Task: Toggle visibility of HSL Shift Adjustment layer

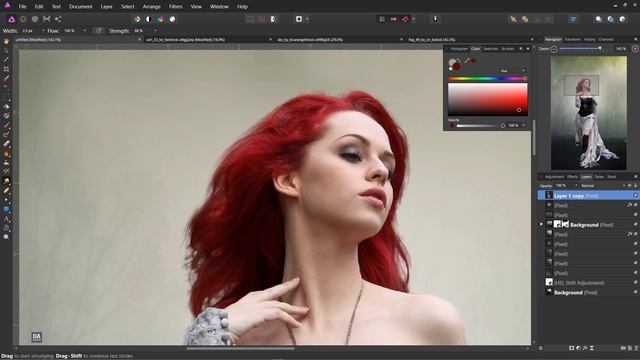Action: tap(635, 282)
